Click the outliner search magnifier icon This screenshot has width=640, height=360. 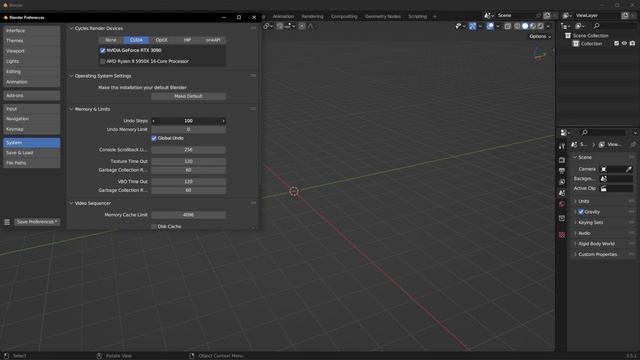(x=596, y=26)
